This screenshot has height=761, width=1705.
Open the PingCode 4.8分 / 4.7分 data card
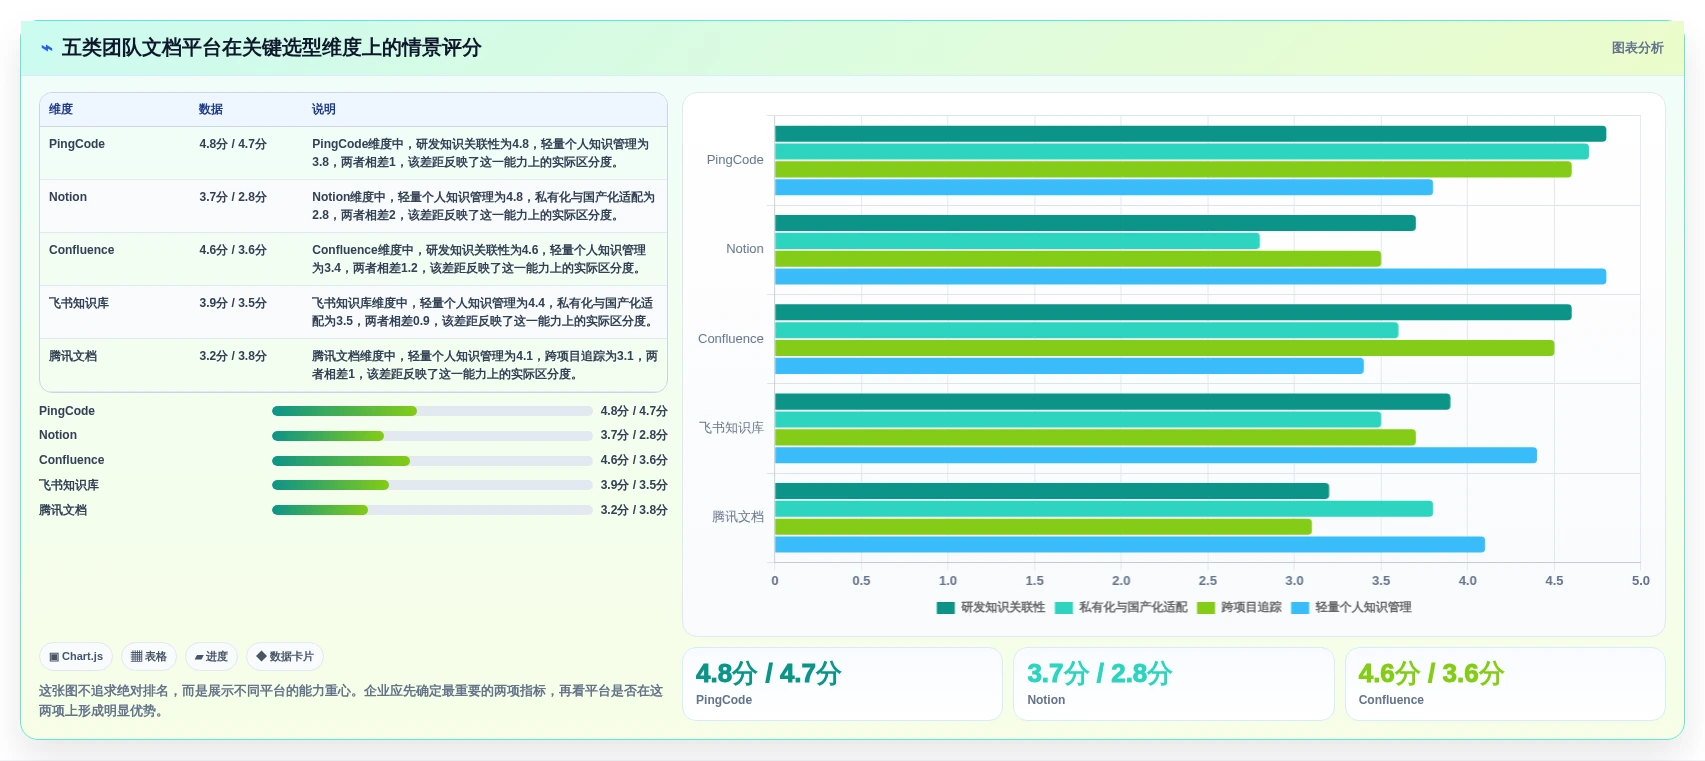(x=842, y=684)
